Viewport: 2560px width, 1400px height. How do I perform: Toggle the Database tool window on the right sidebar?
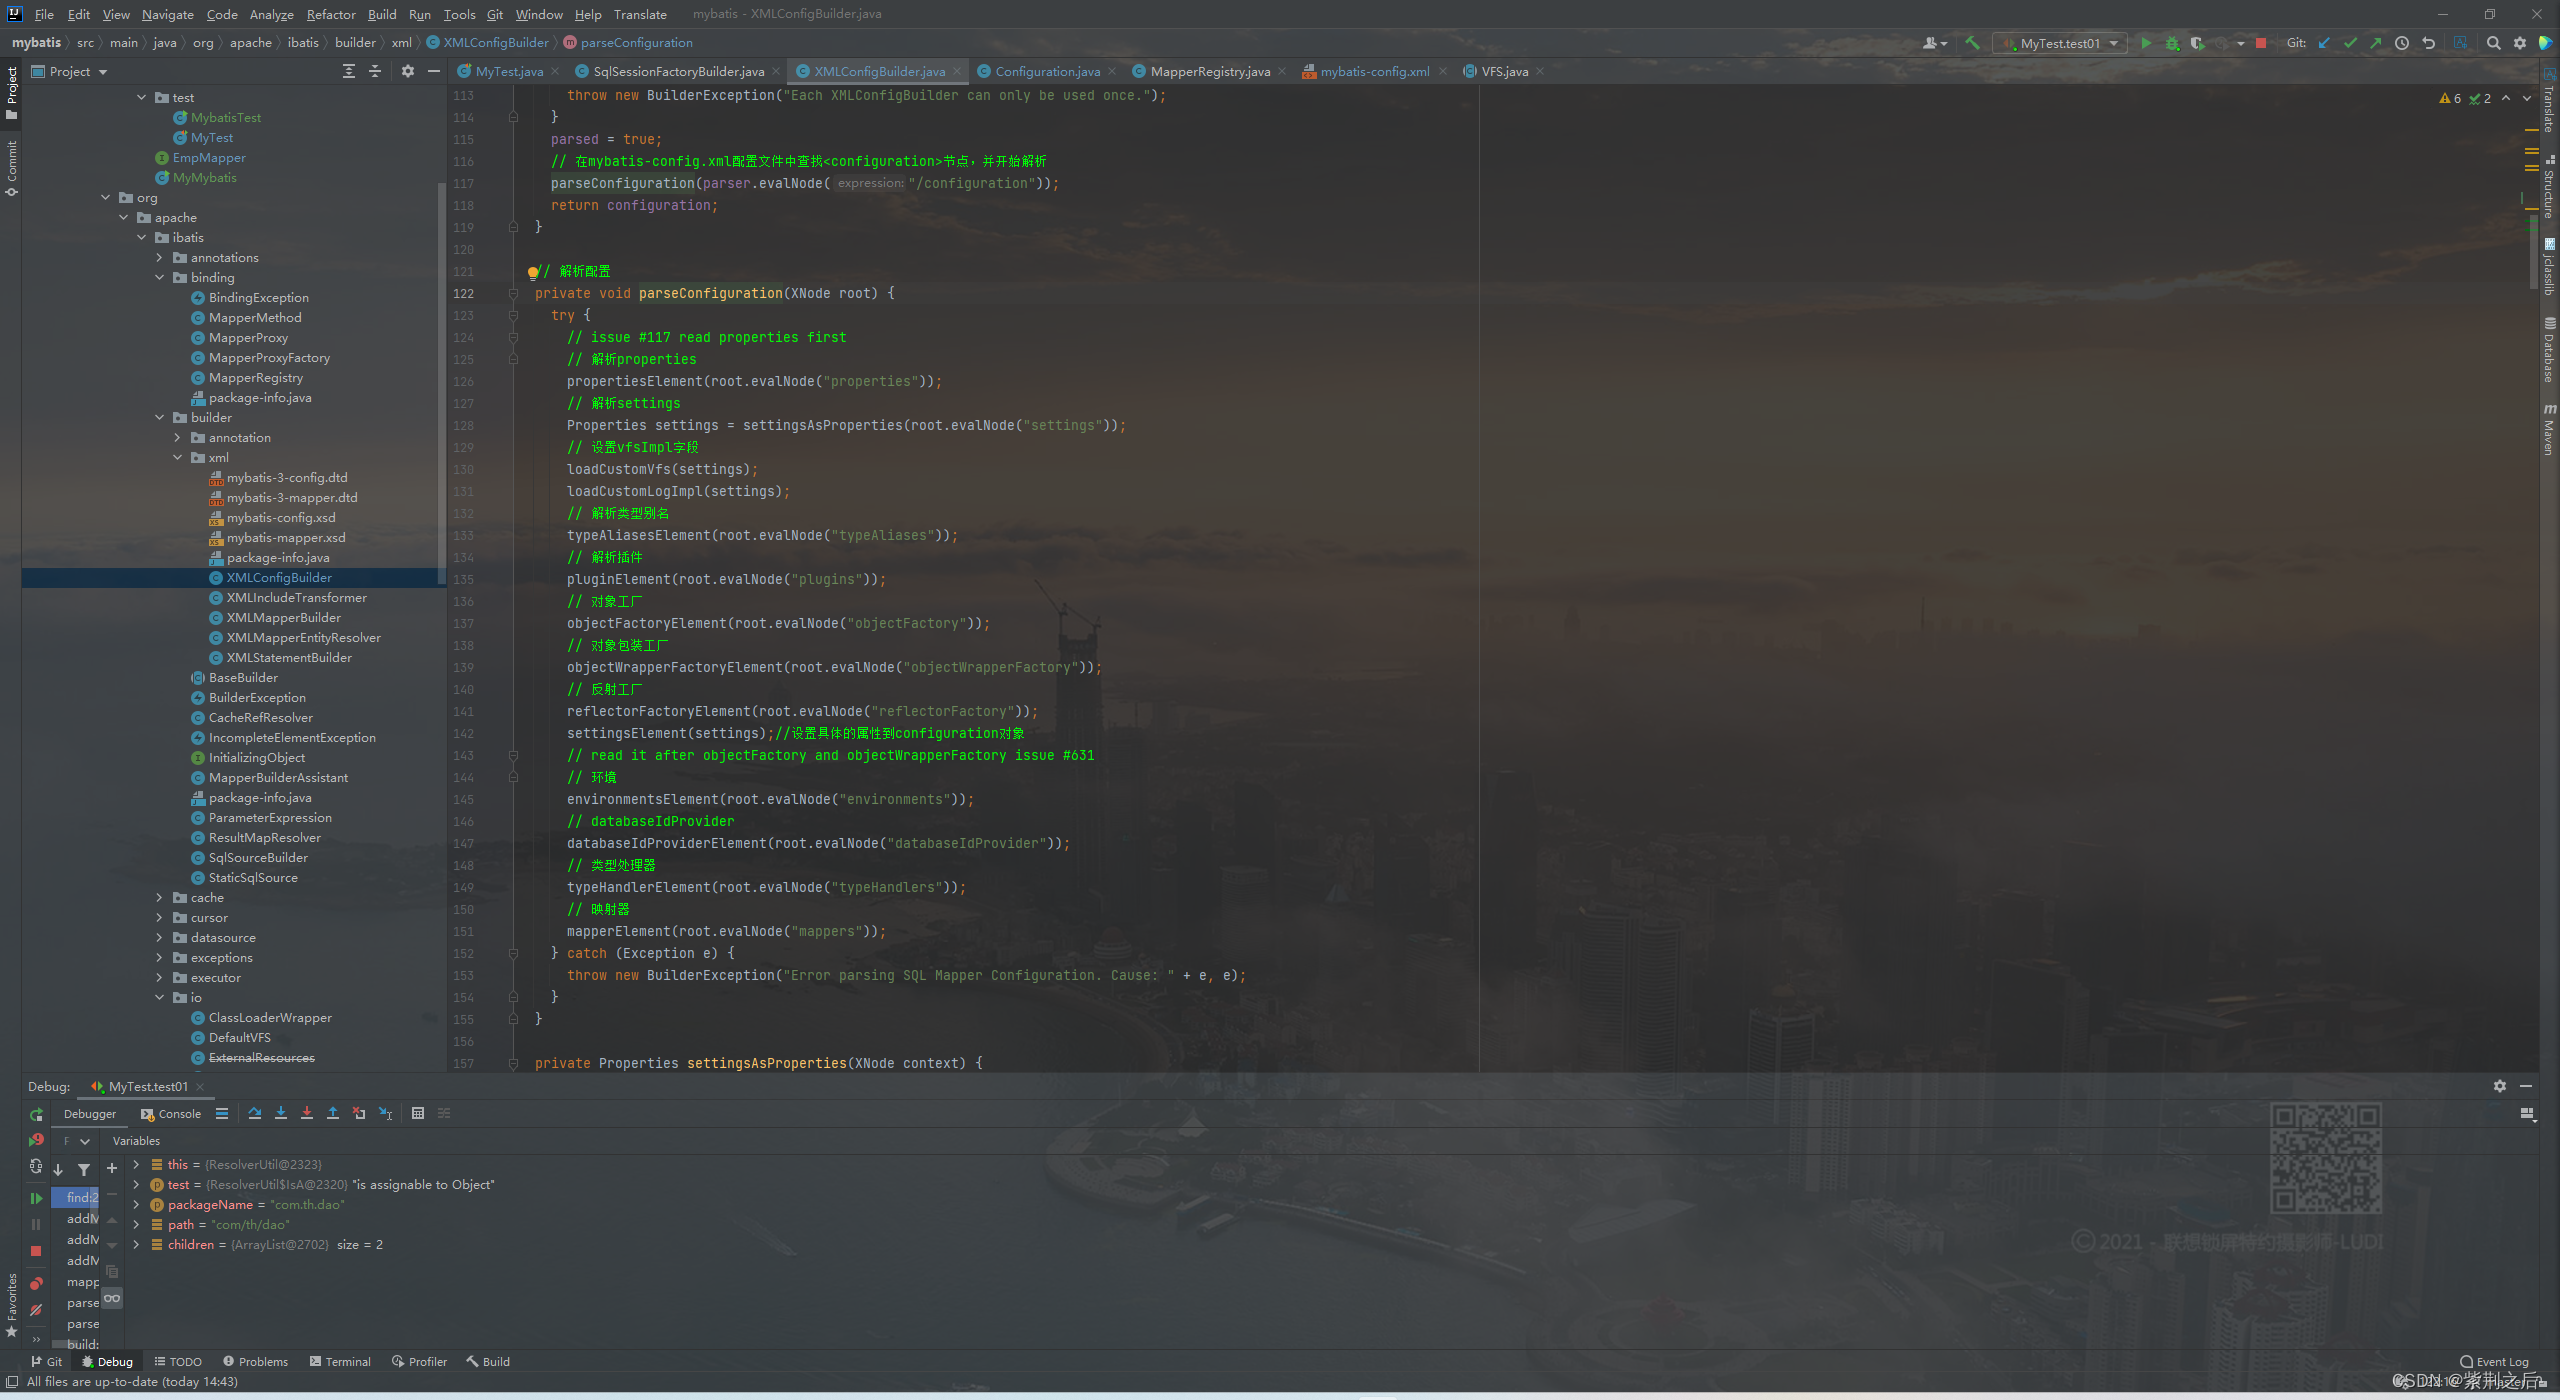click(x=2549, y=350)
